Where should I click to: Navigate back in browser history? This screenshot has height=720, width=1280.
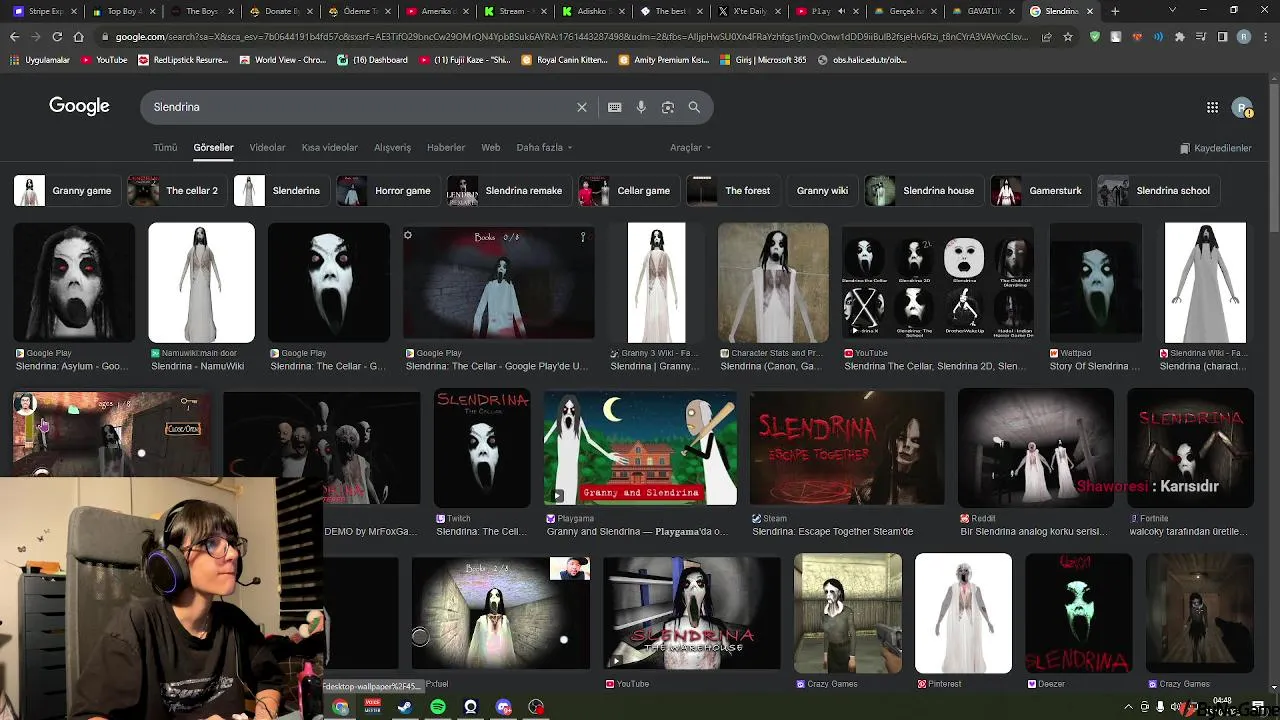14,37
